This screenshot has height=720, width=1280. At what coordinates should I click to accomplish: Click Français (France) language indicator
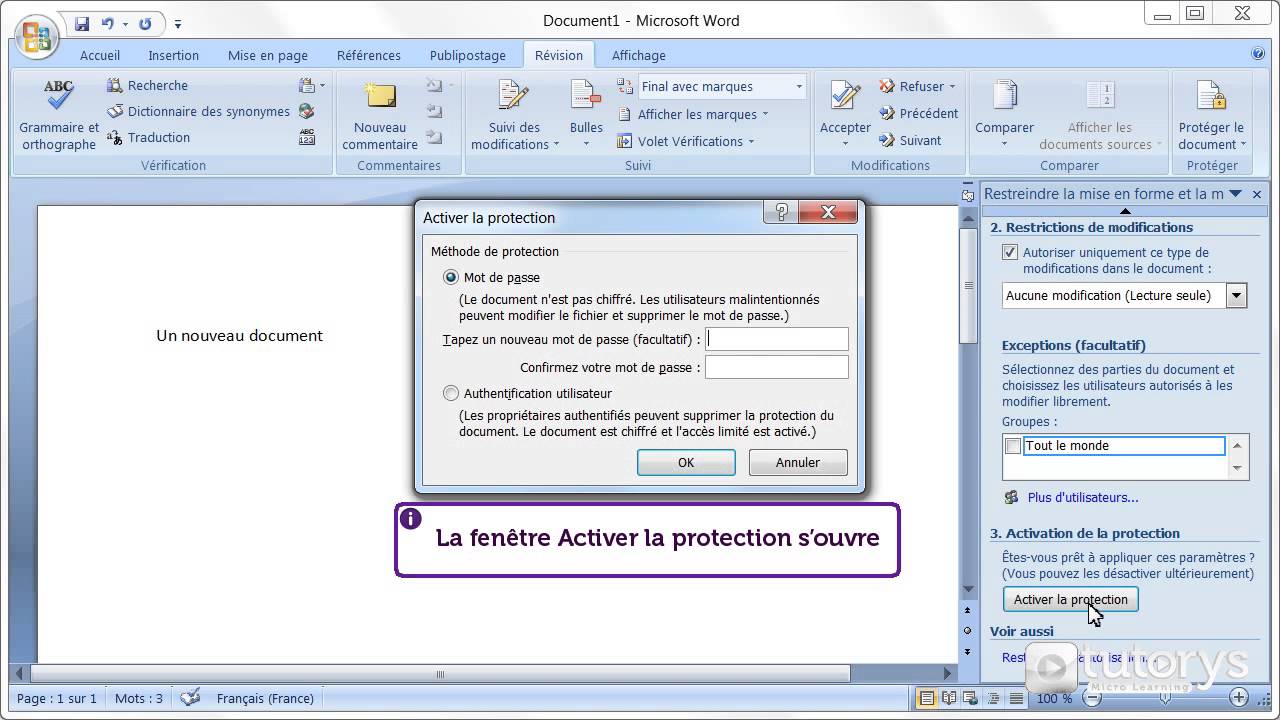point(265,698)
